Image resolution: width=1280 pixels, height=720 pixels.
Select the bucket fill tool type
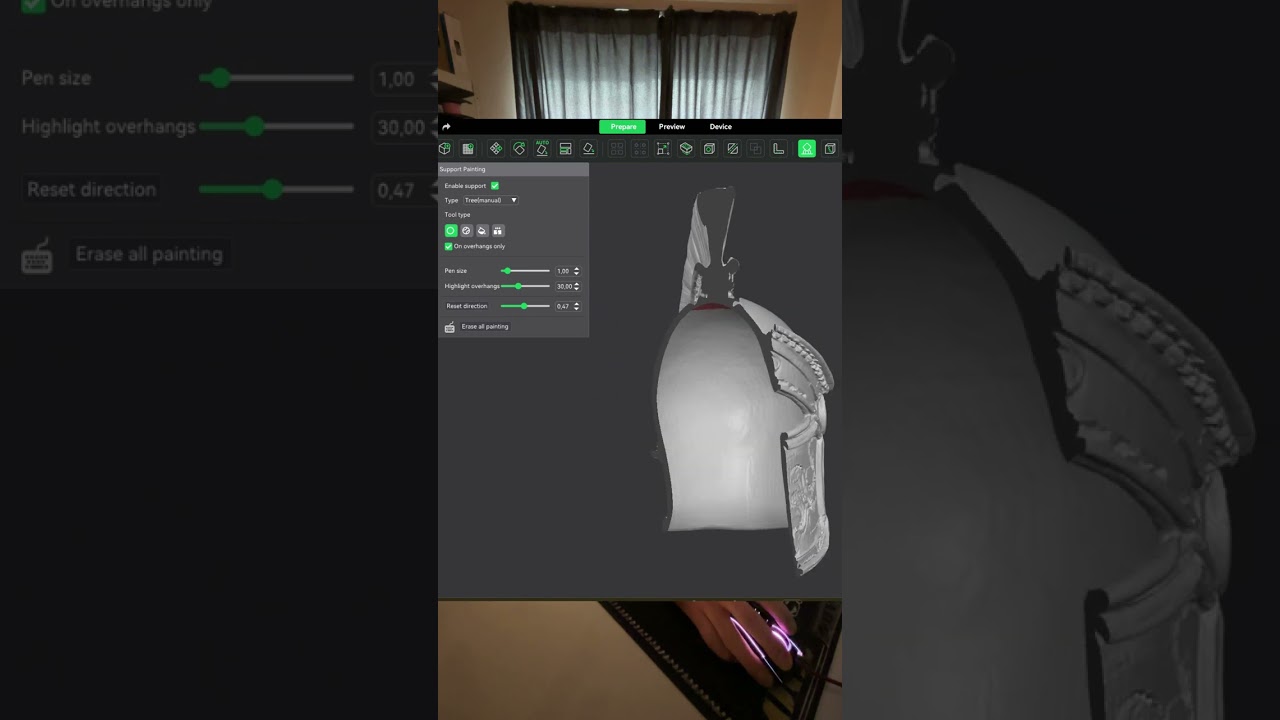pyautogui.click(x=482, y=231)
